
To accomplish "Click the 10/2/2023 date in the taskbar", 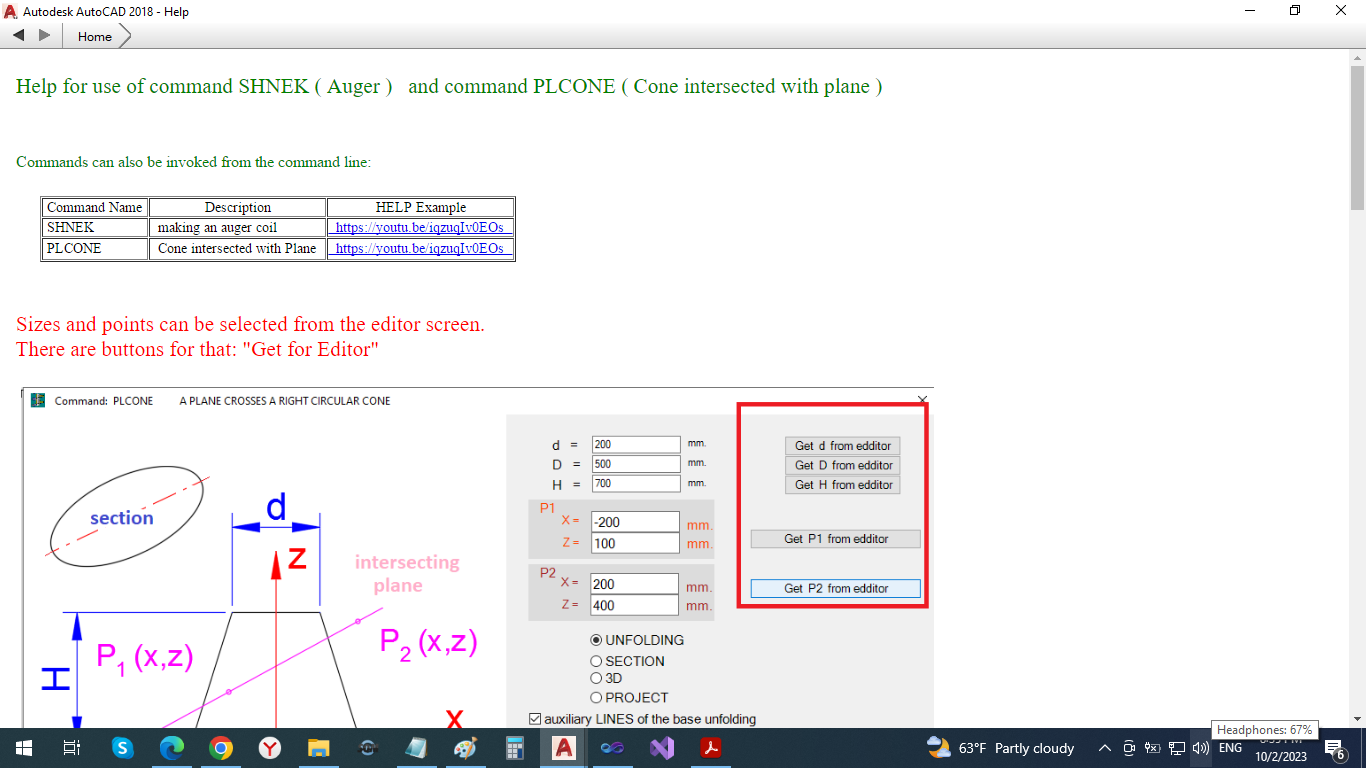I will click(x=1281, y=757).
